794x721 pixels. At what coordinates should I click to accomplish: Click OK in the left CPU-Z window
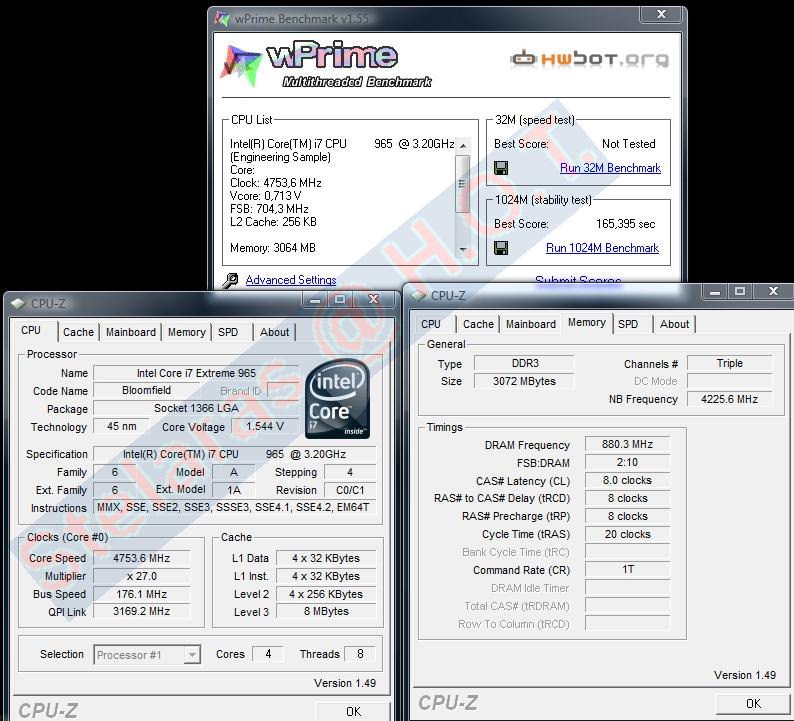(353, 711)
